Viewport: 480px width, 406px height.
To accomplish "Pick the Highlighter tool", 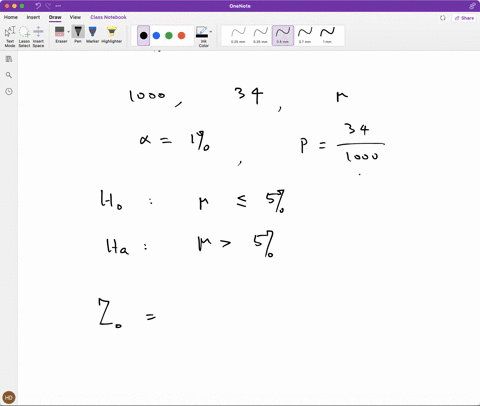I will click(112, 35).
